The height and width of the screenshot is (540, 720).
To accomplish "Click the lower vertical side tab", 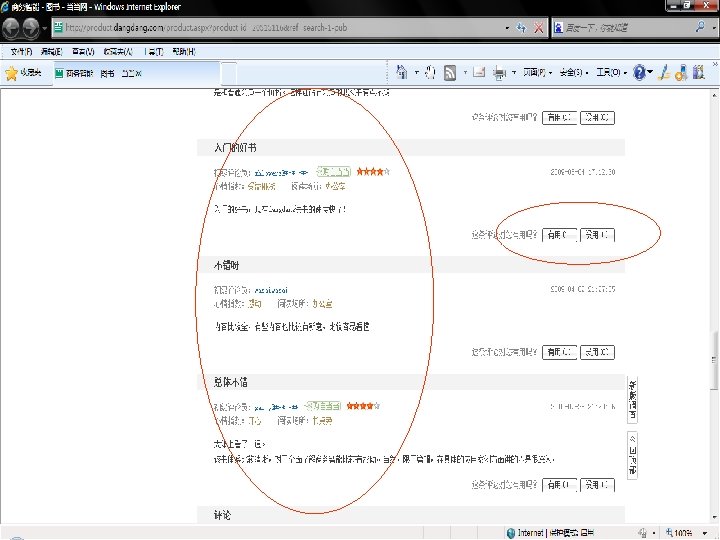I will click(x=632, y=455).
